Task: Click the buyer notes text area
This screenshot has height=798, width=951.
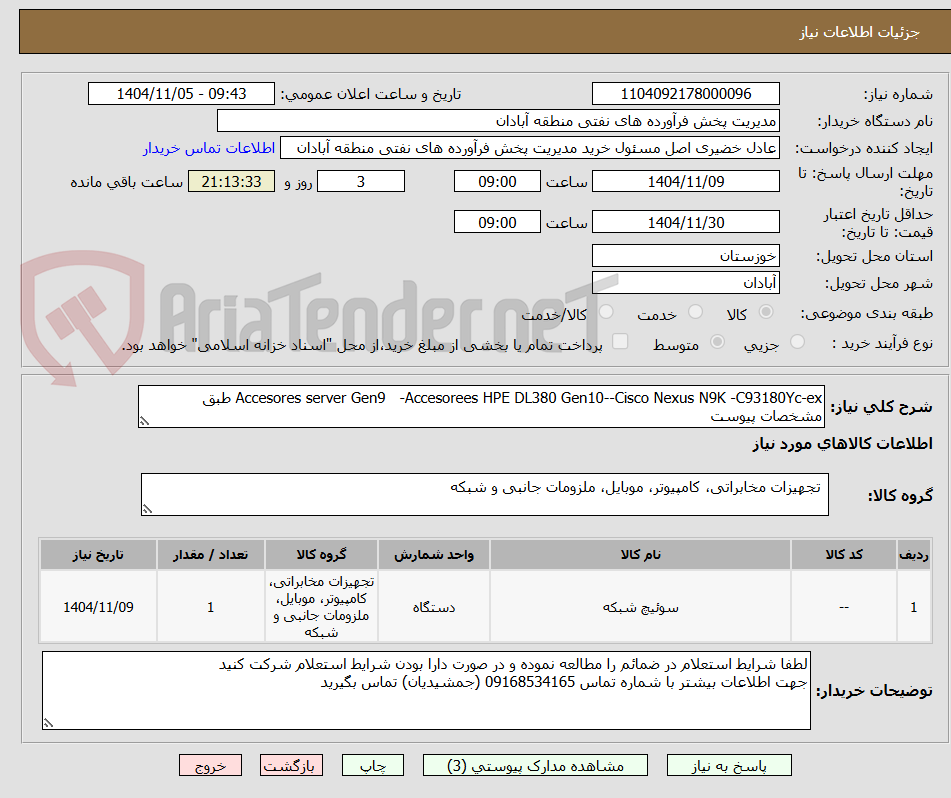Action: click(x=426, y=691)
